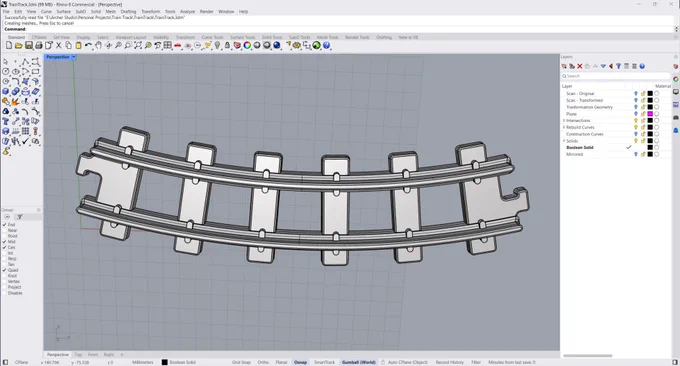Select the Rectangle tool in left sidebar
The width and height of the screenshot is (680, 366).
pyautogui.click(x=36, y=72)
